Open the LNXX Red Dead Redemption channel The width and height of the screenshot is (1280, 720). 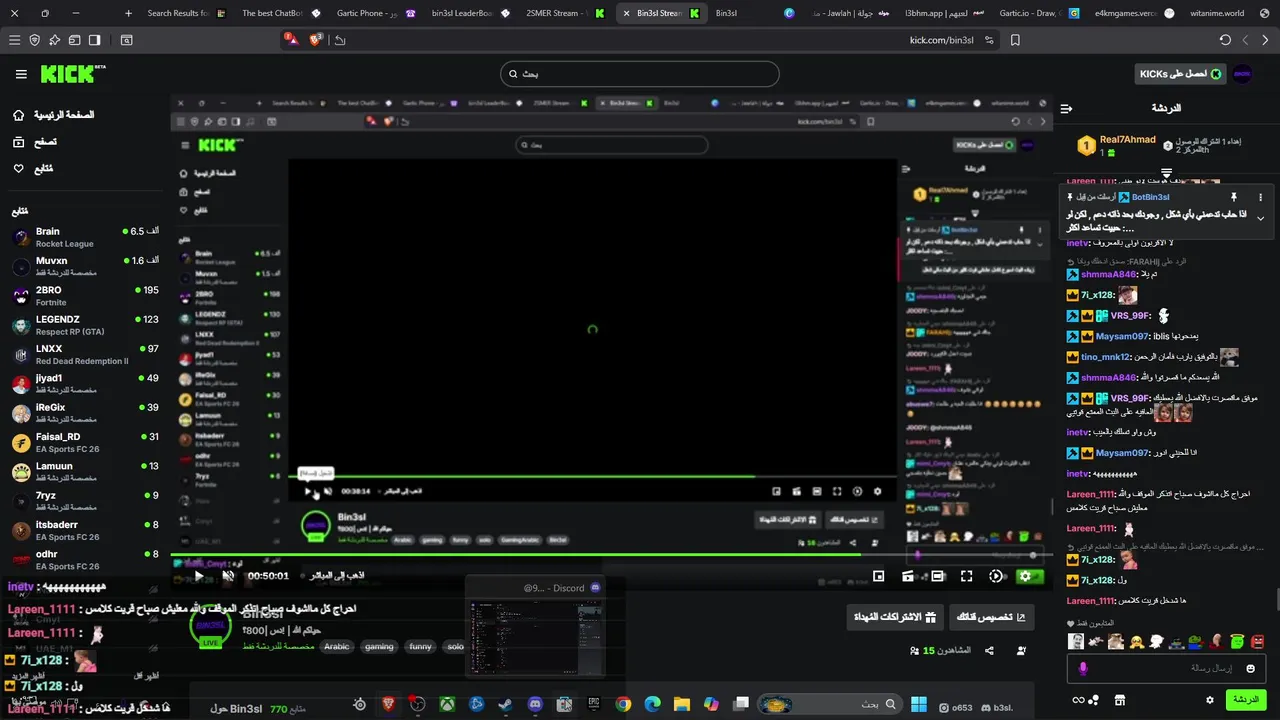(85, 354)
